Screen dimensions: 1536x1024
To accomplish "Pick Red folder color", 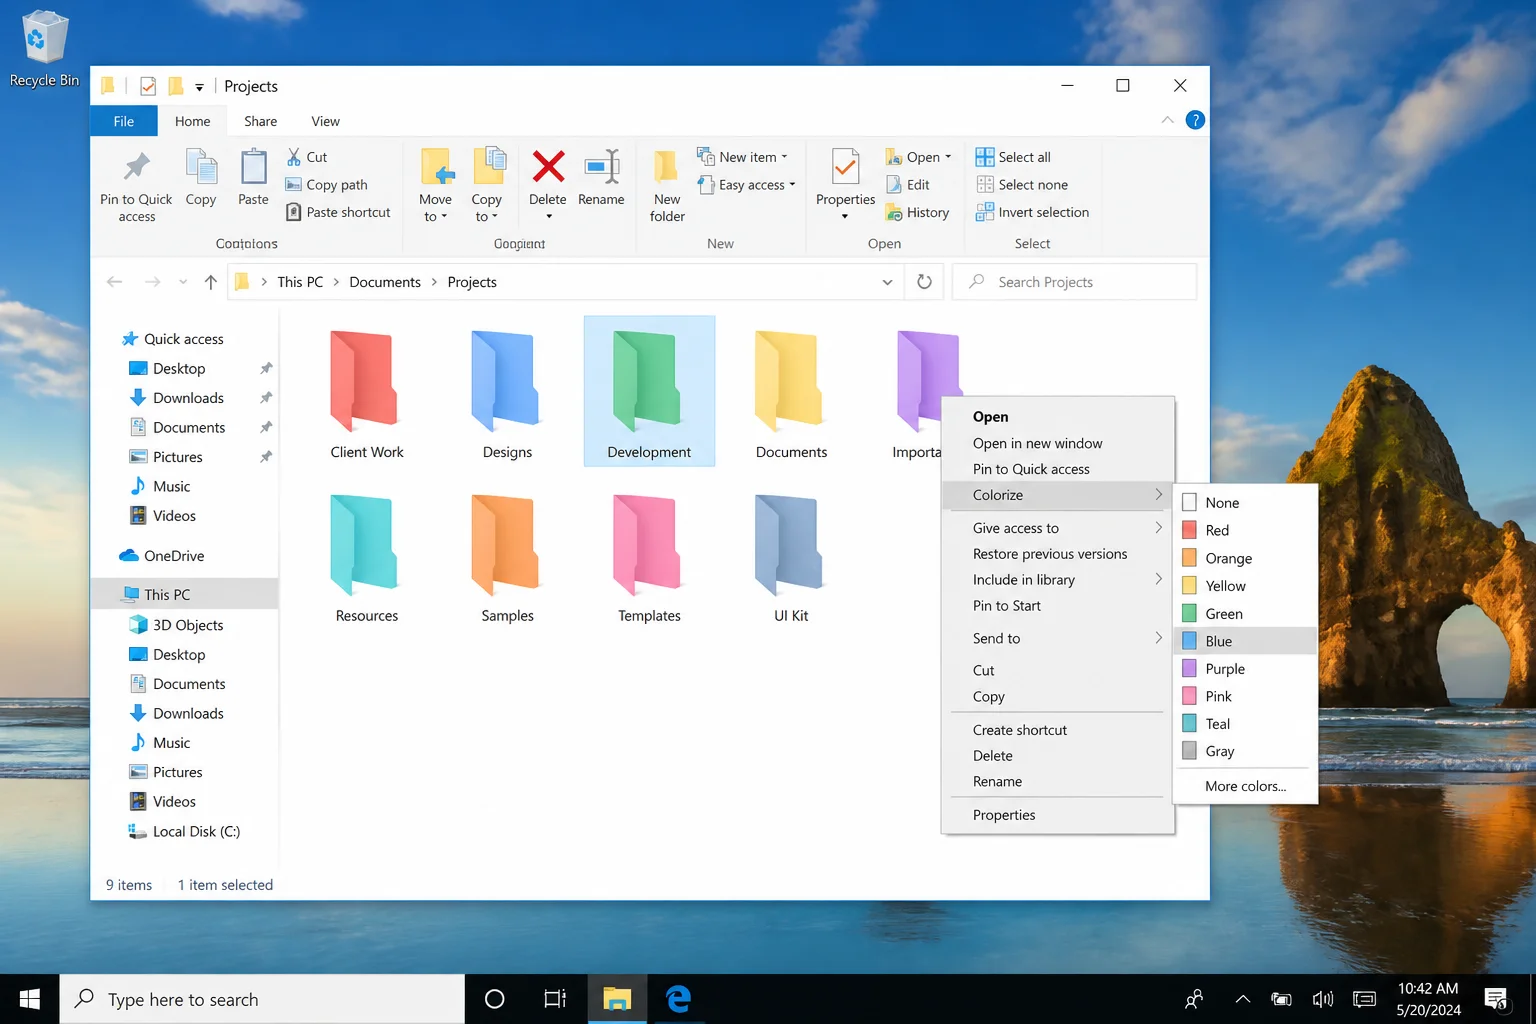I will (1245, 530).
